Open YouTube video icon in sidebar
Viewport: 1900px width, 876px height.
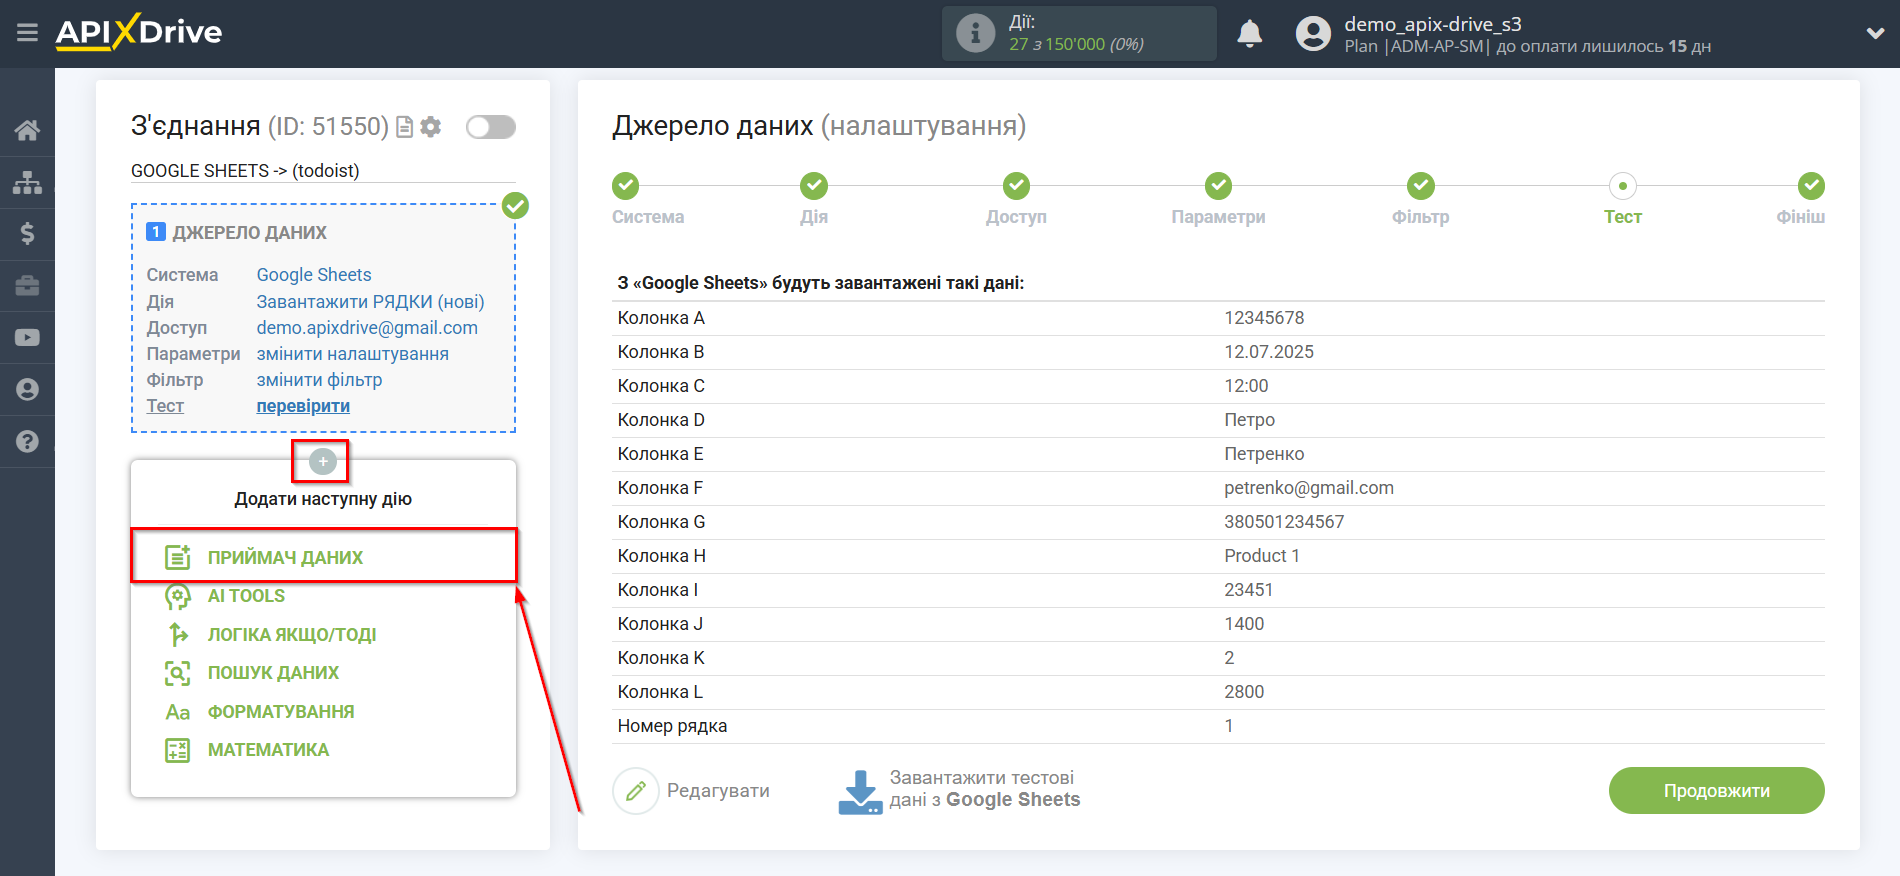27,338
